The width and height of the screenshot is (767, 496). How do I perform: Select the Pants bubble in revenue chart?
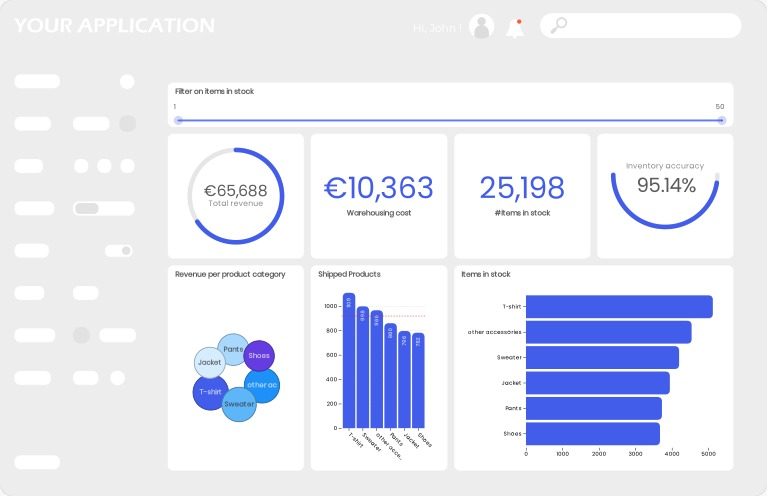click(x=231, y=347)
